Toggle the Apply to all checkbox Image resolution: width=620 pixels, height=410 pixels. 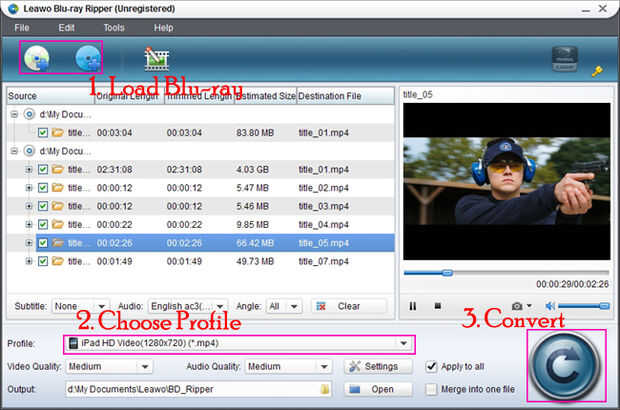[x=431, y=367]
